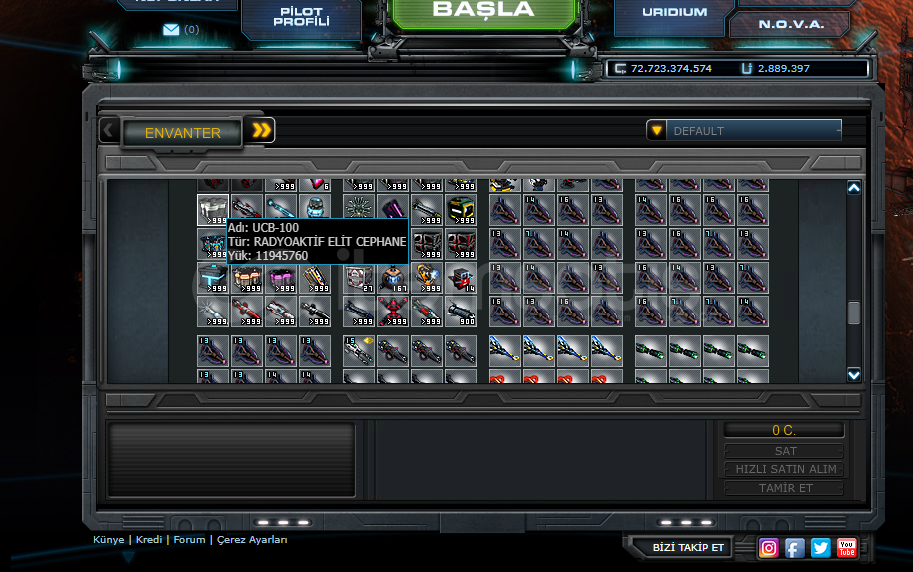Open the Facebook icon
This screenshot has width=913, height=572.
pyautogui.click(x=795, y=548)
